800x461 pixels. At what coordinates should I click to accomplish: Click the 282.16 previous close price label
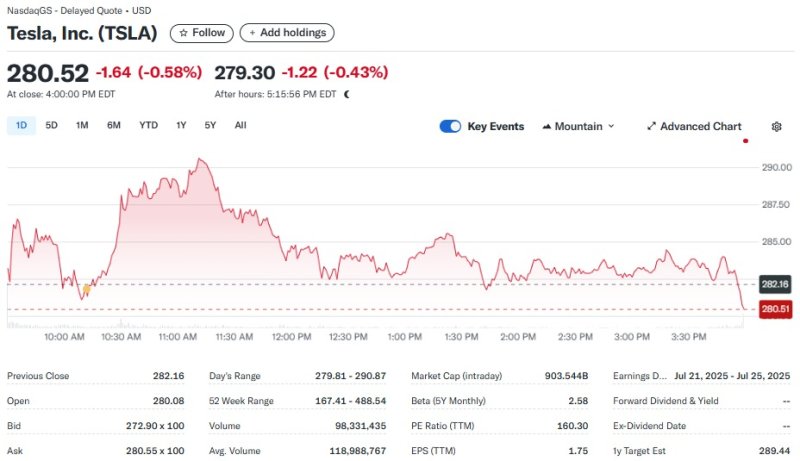pos(775,284)
